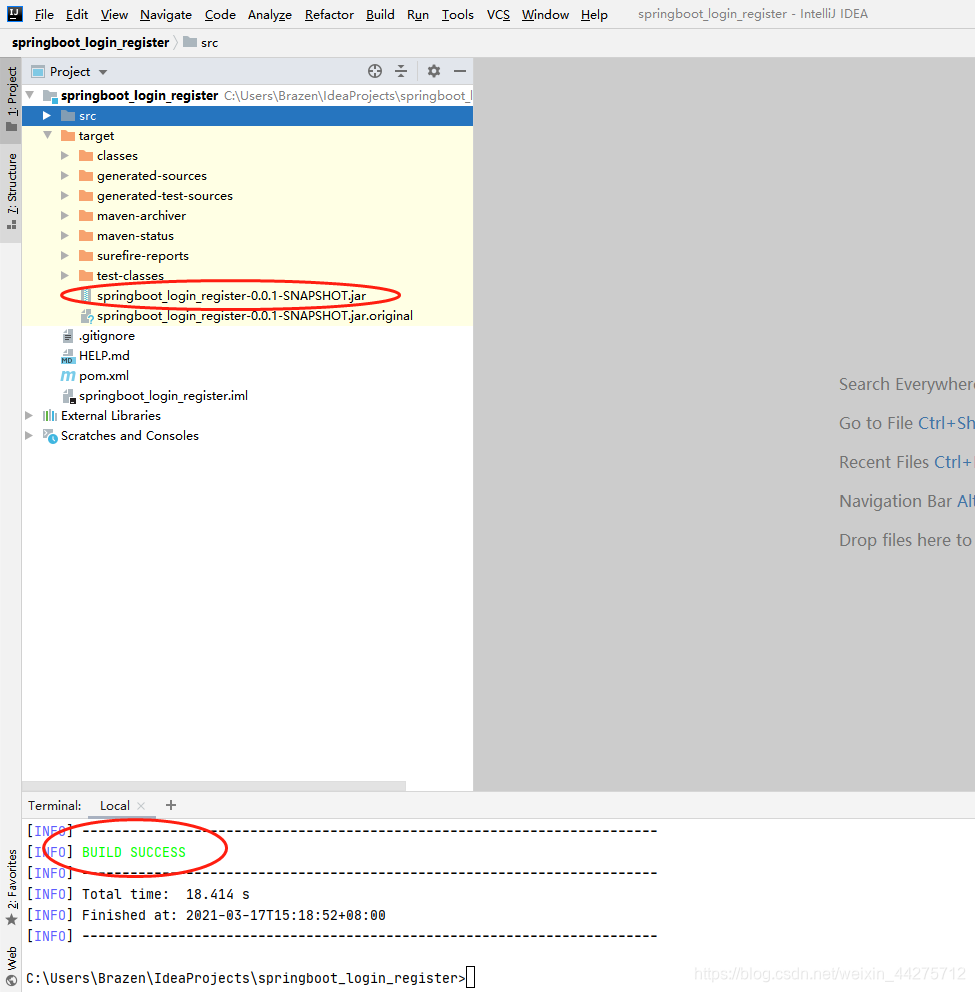The height and width of the screenshot is (992, 975).
Task: Click the terminal command prompt input
Action: 471,977
